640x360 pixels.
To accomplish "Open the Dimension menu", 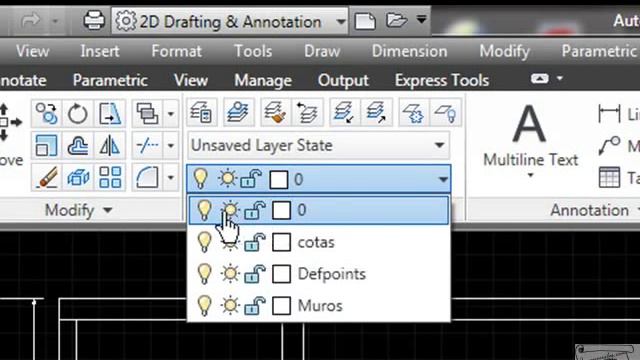I will pos(409,51).
